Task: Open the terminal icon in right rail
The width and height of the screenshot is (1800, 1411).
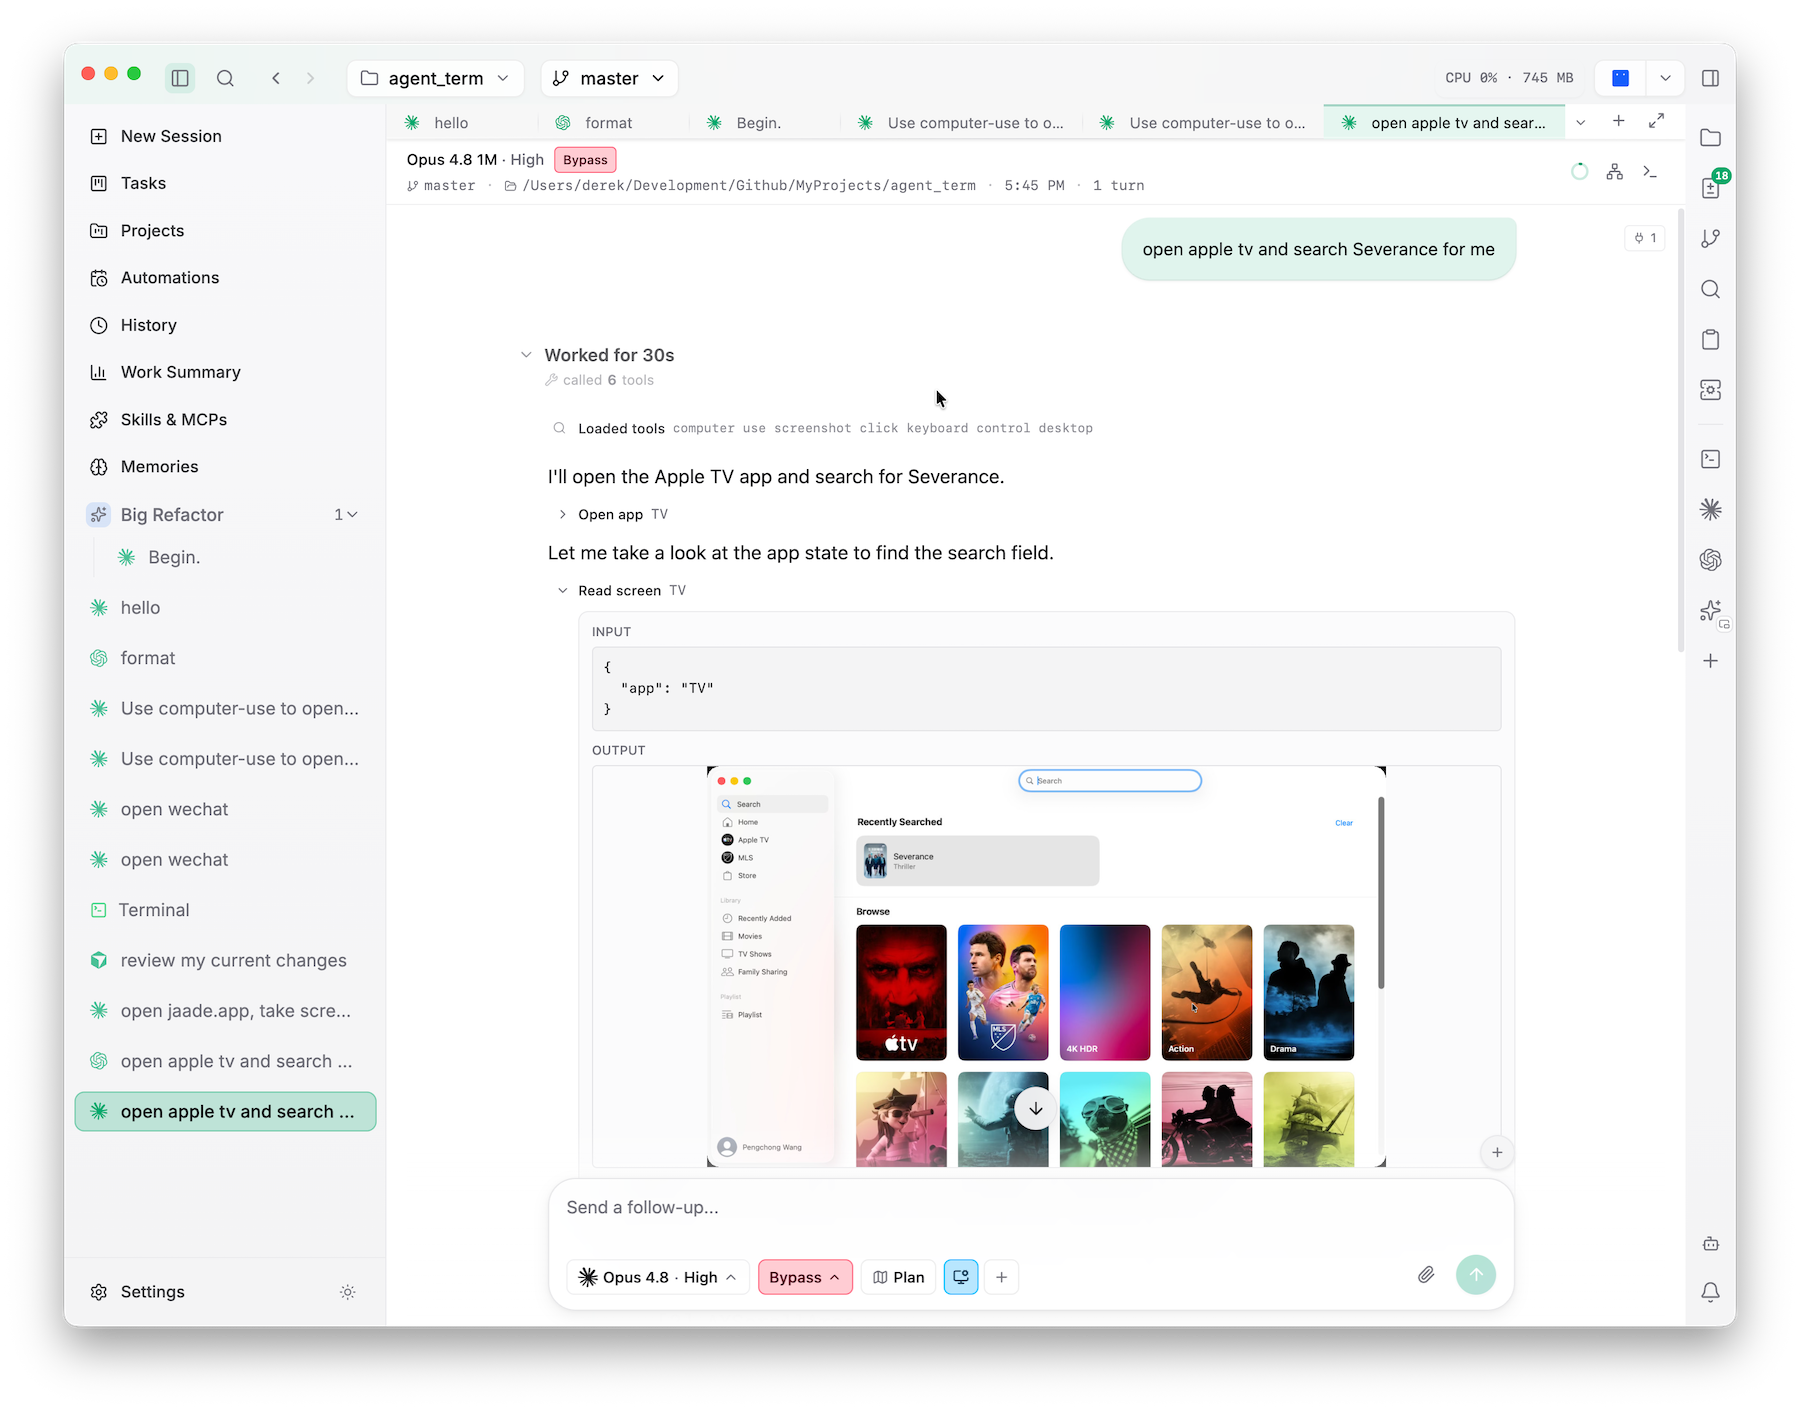Action: 1711,459
